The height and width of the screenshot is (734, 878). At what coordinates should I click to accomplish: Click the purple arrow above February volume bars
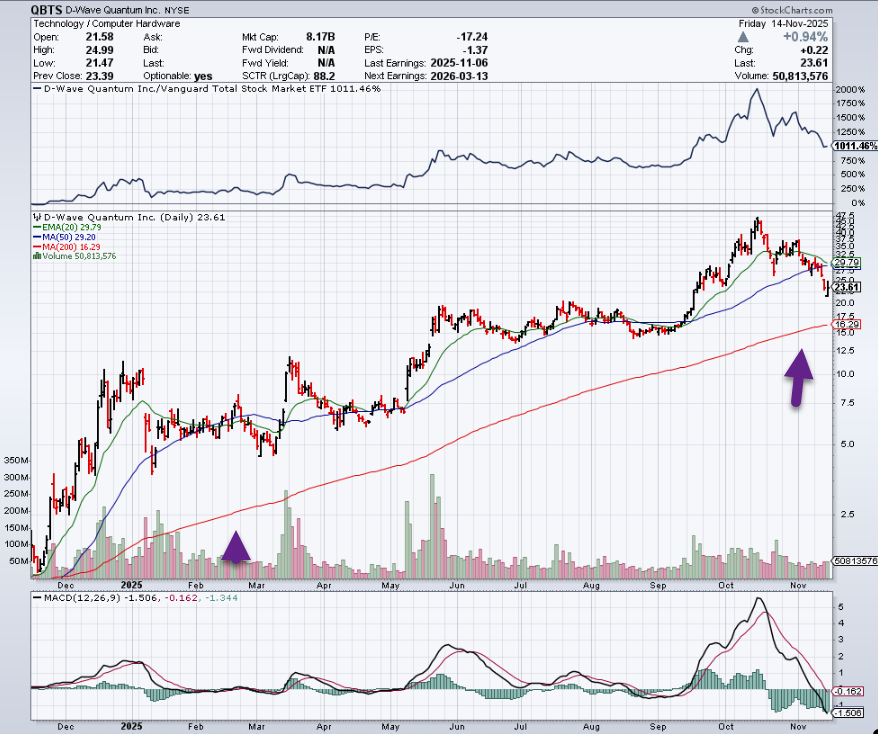point(236,547)
